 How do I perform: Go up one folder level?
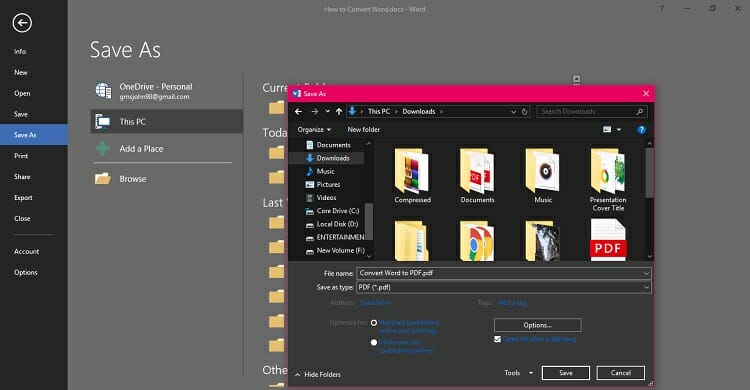click(339, 111)
